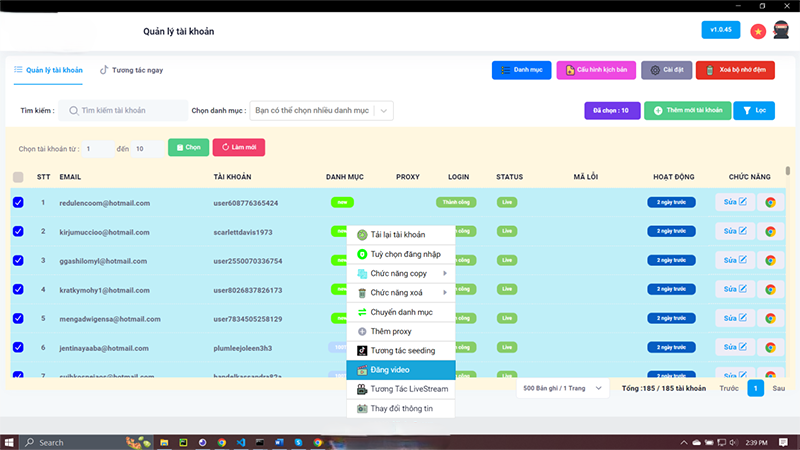Expand the Chọn danh mục dropdown

320,111
